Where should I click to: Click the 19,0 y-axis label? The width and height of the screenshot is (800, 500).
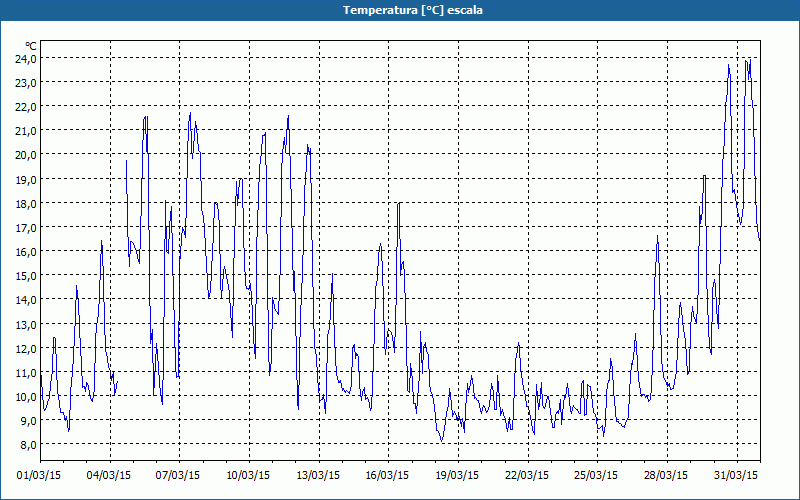[x=25, y=180]
